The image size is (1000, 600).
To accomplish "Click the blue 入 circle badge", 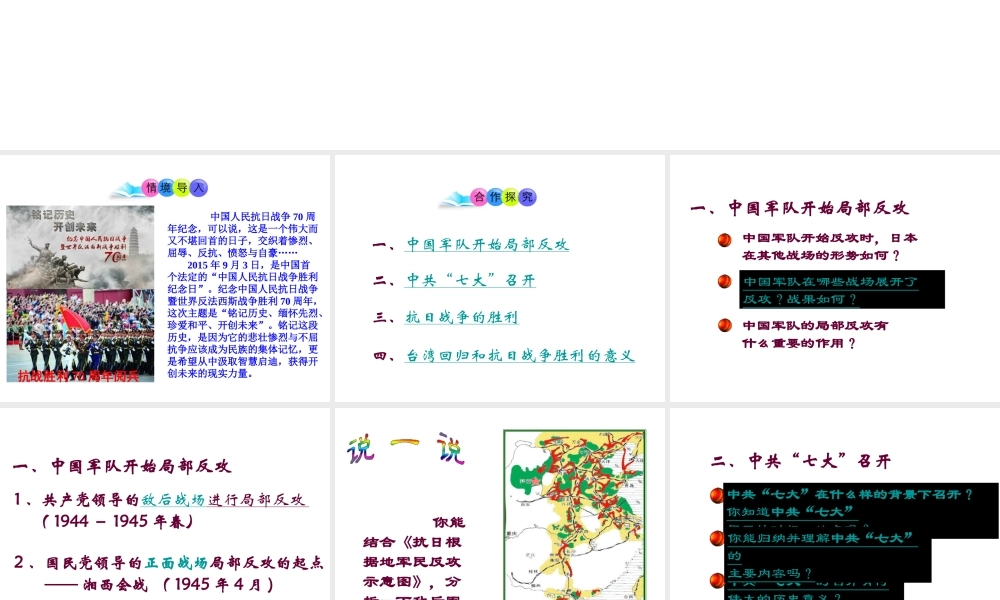I will 199,187.
